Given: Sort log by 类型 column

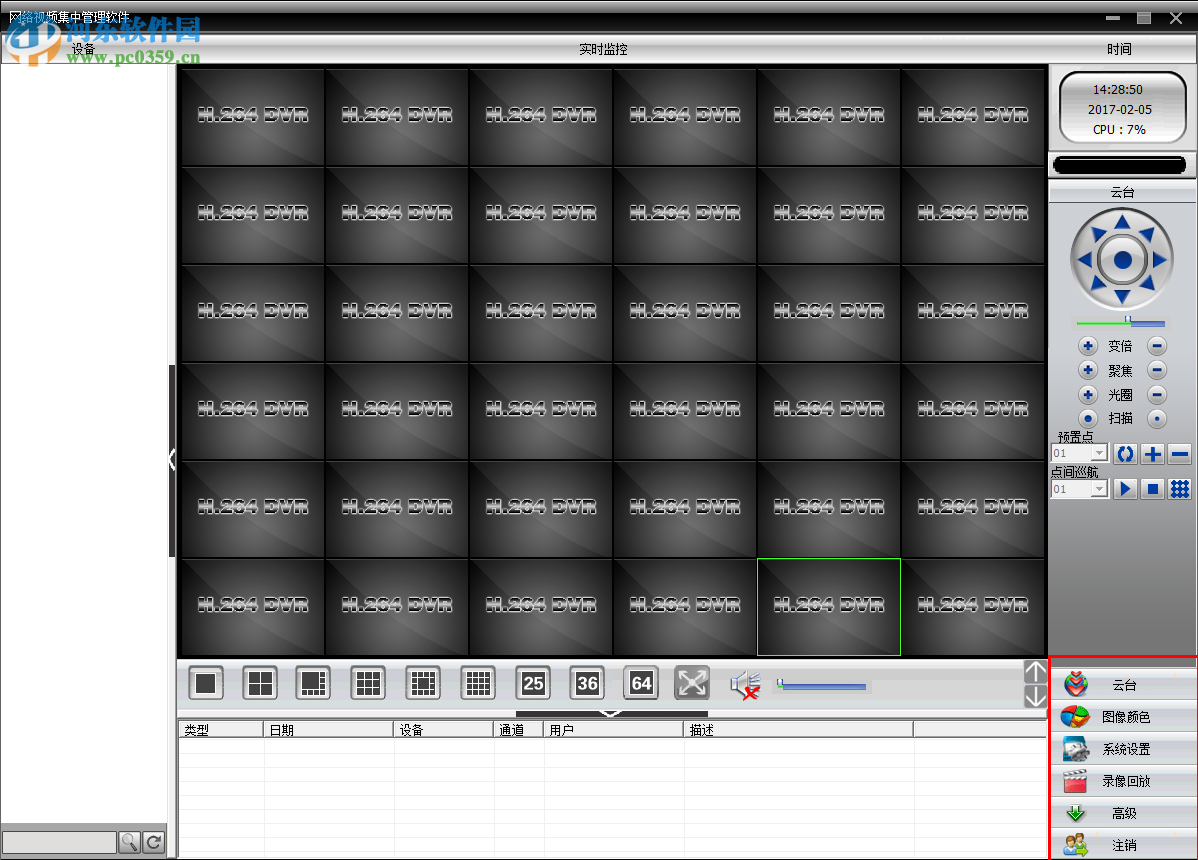Looking at the screenshot, I should click(221, 730).
